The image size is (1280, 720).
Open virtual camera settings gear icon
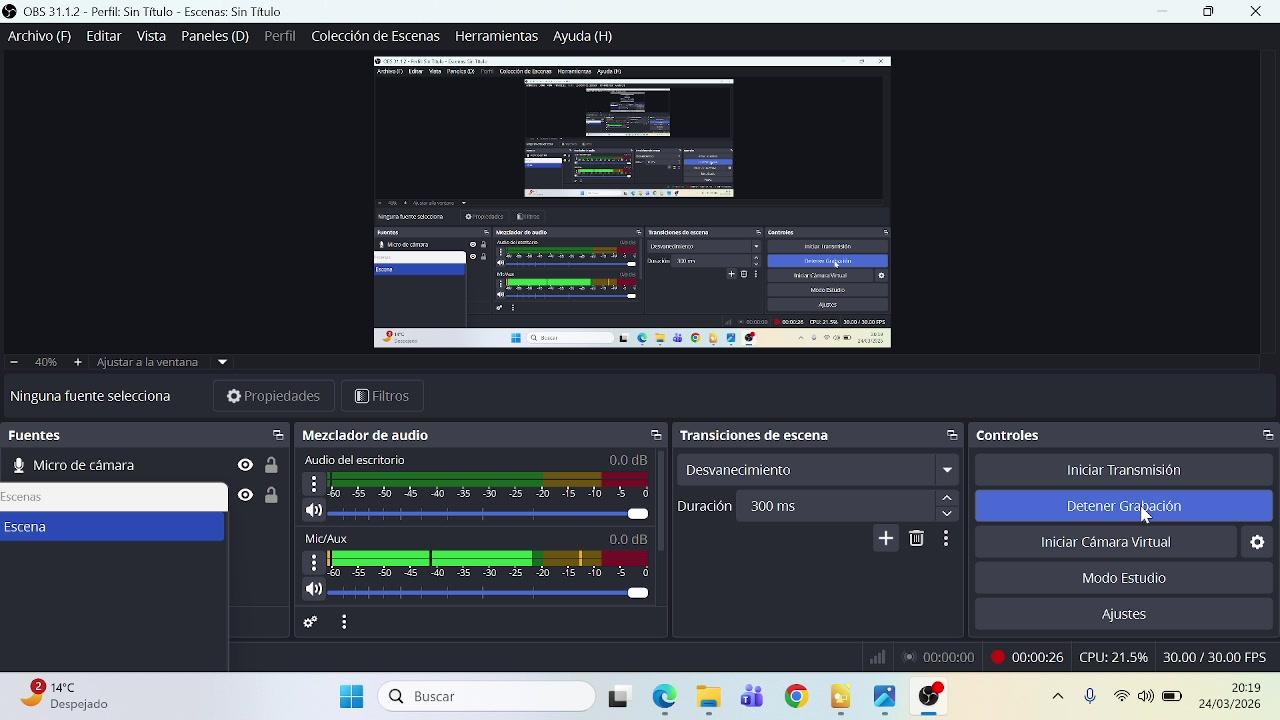[1257, 542]
